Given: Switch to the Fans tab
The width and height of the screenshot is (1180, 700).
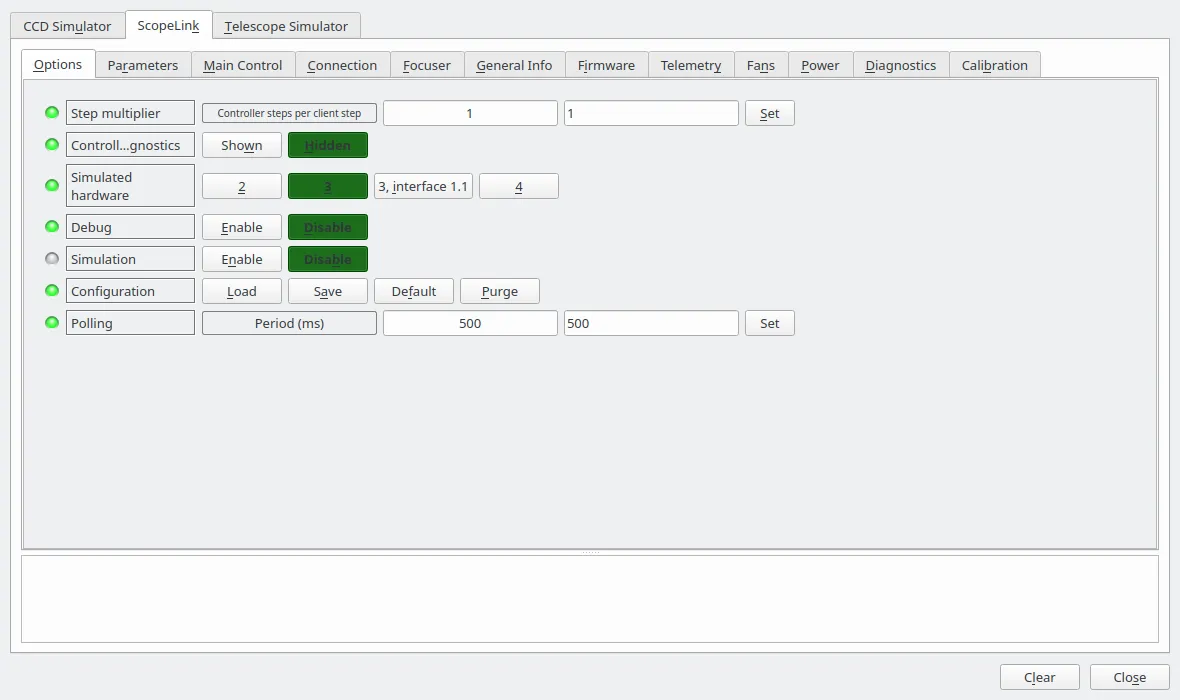Looking at the screenshot, I should [761, 65].
